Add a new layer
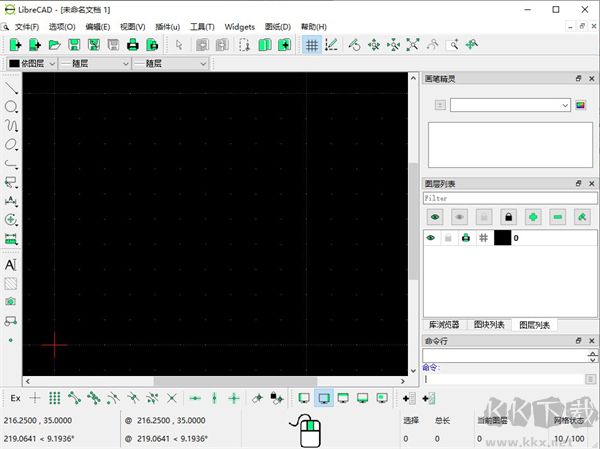600x449 pixels. [533, 217]
